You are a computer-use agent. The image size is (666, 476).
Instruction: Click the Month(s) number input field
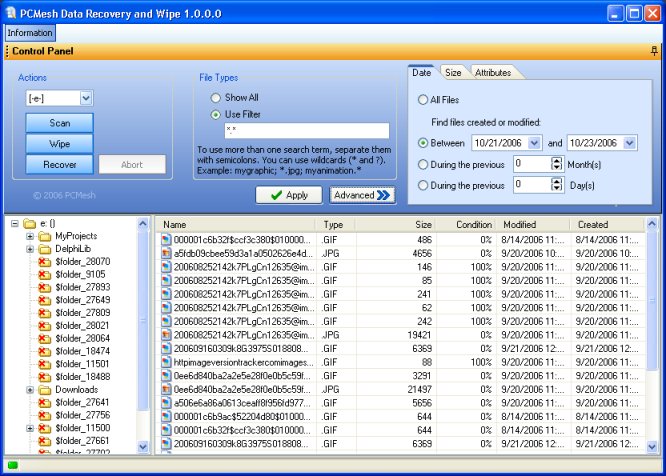pyautogui.click(x=532, y=164)
